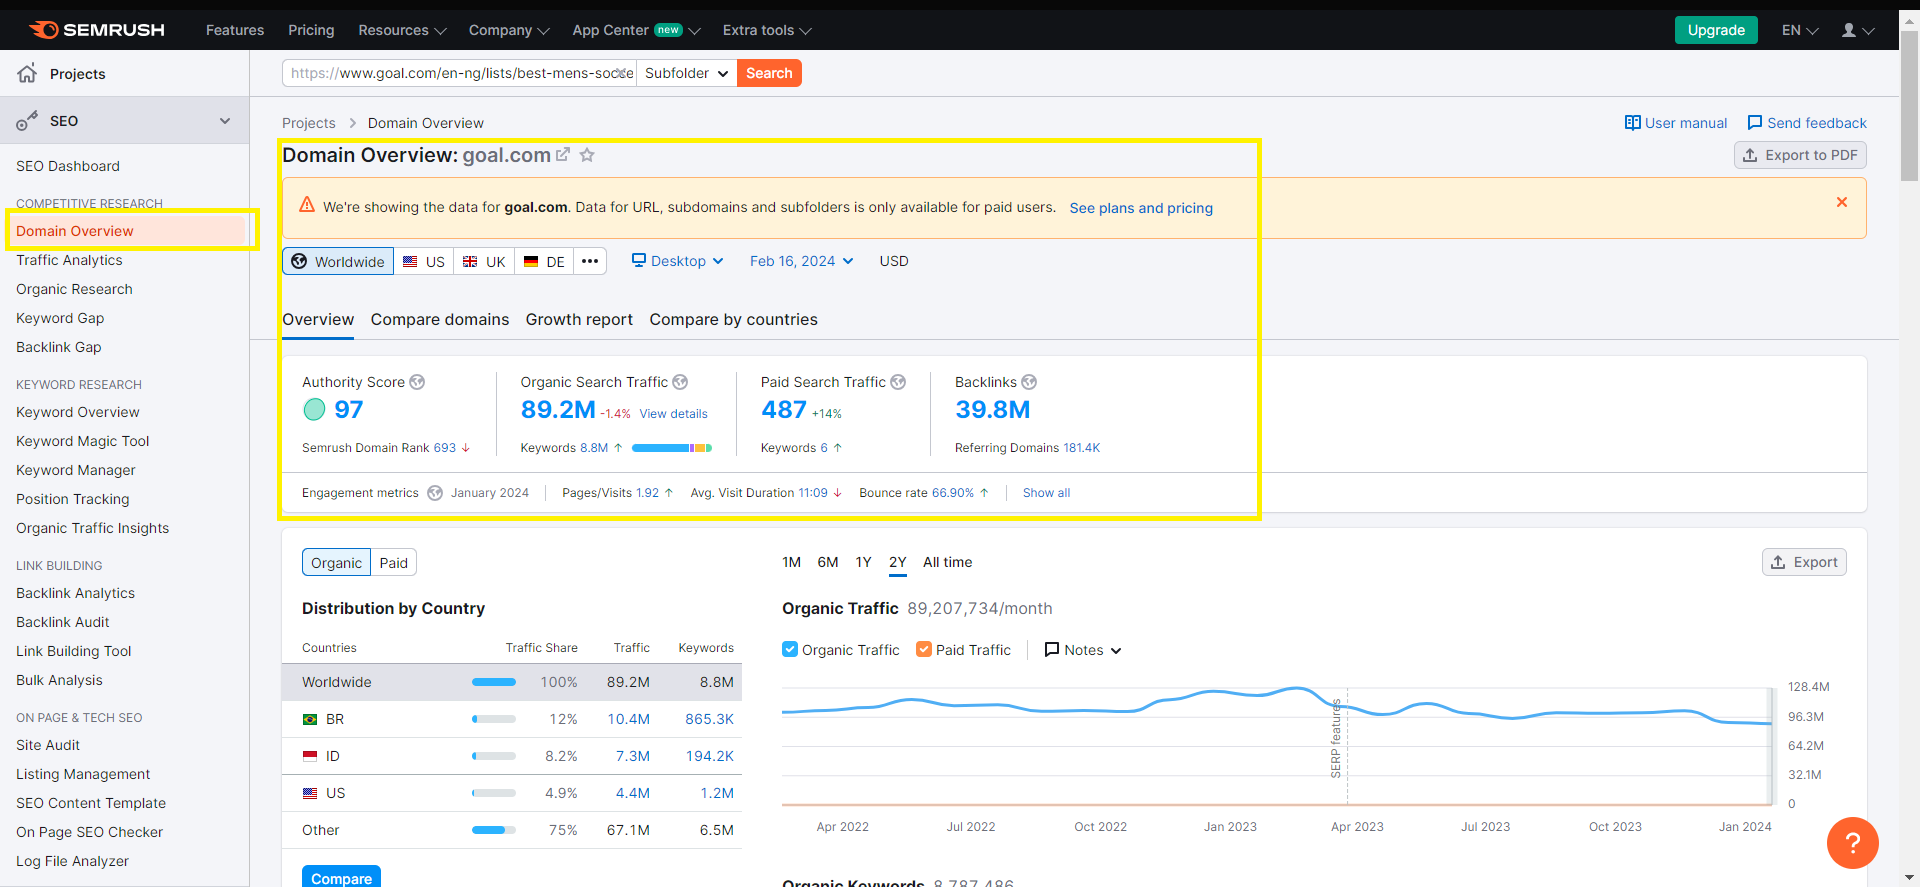Select the UK flag database
Screen dimensions: 1920x887
pyautogui.click(x=484, y=261)
